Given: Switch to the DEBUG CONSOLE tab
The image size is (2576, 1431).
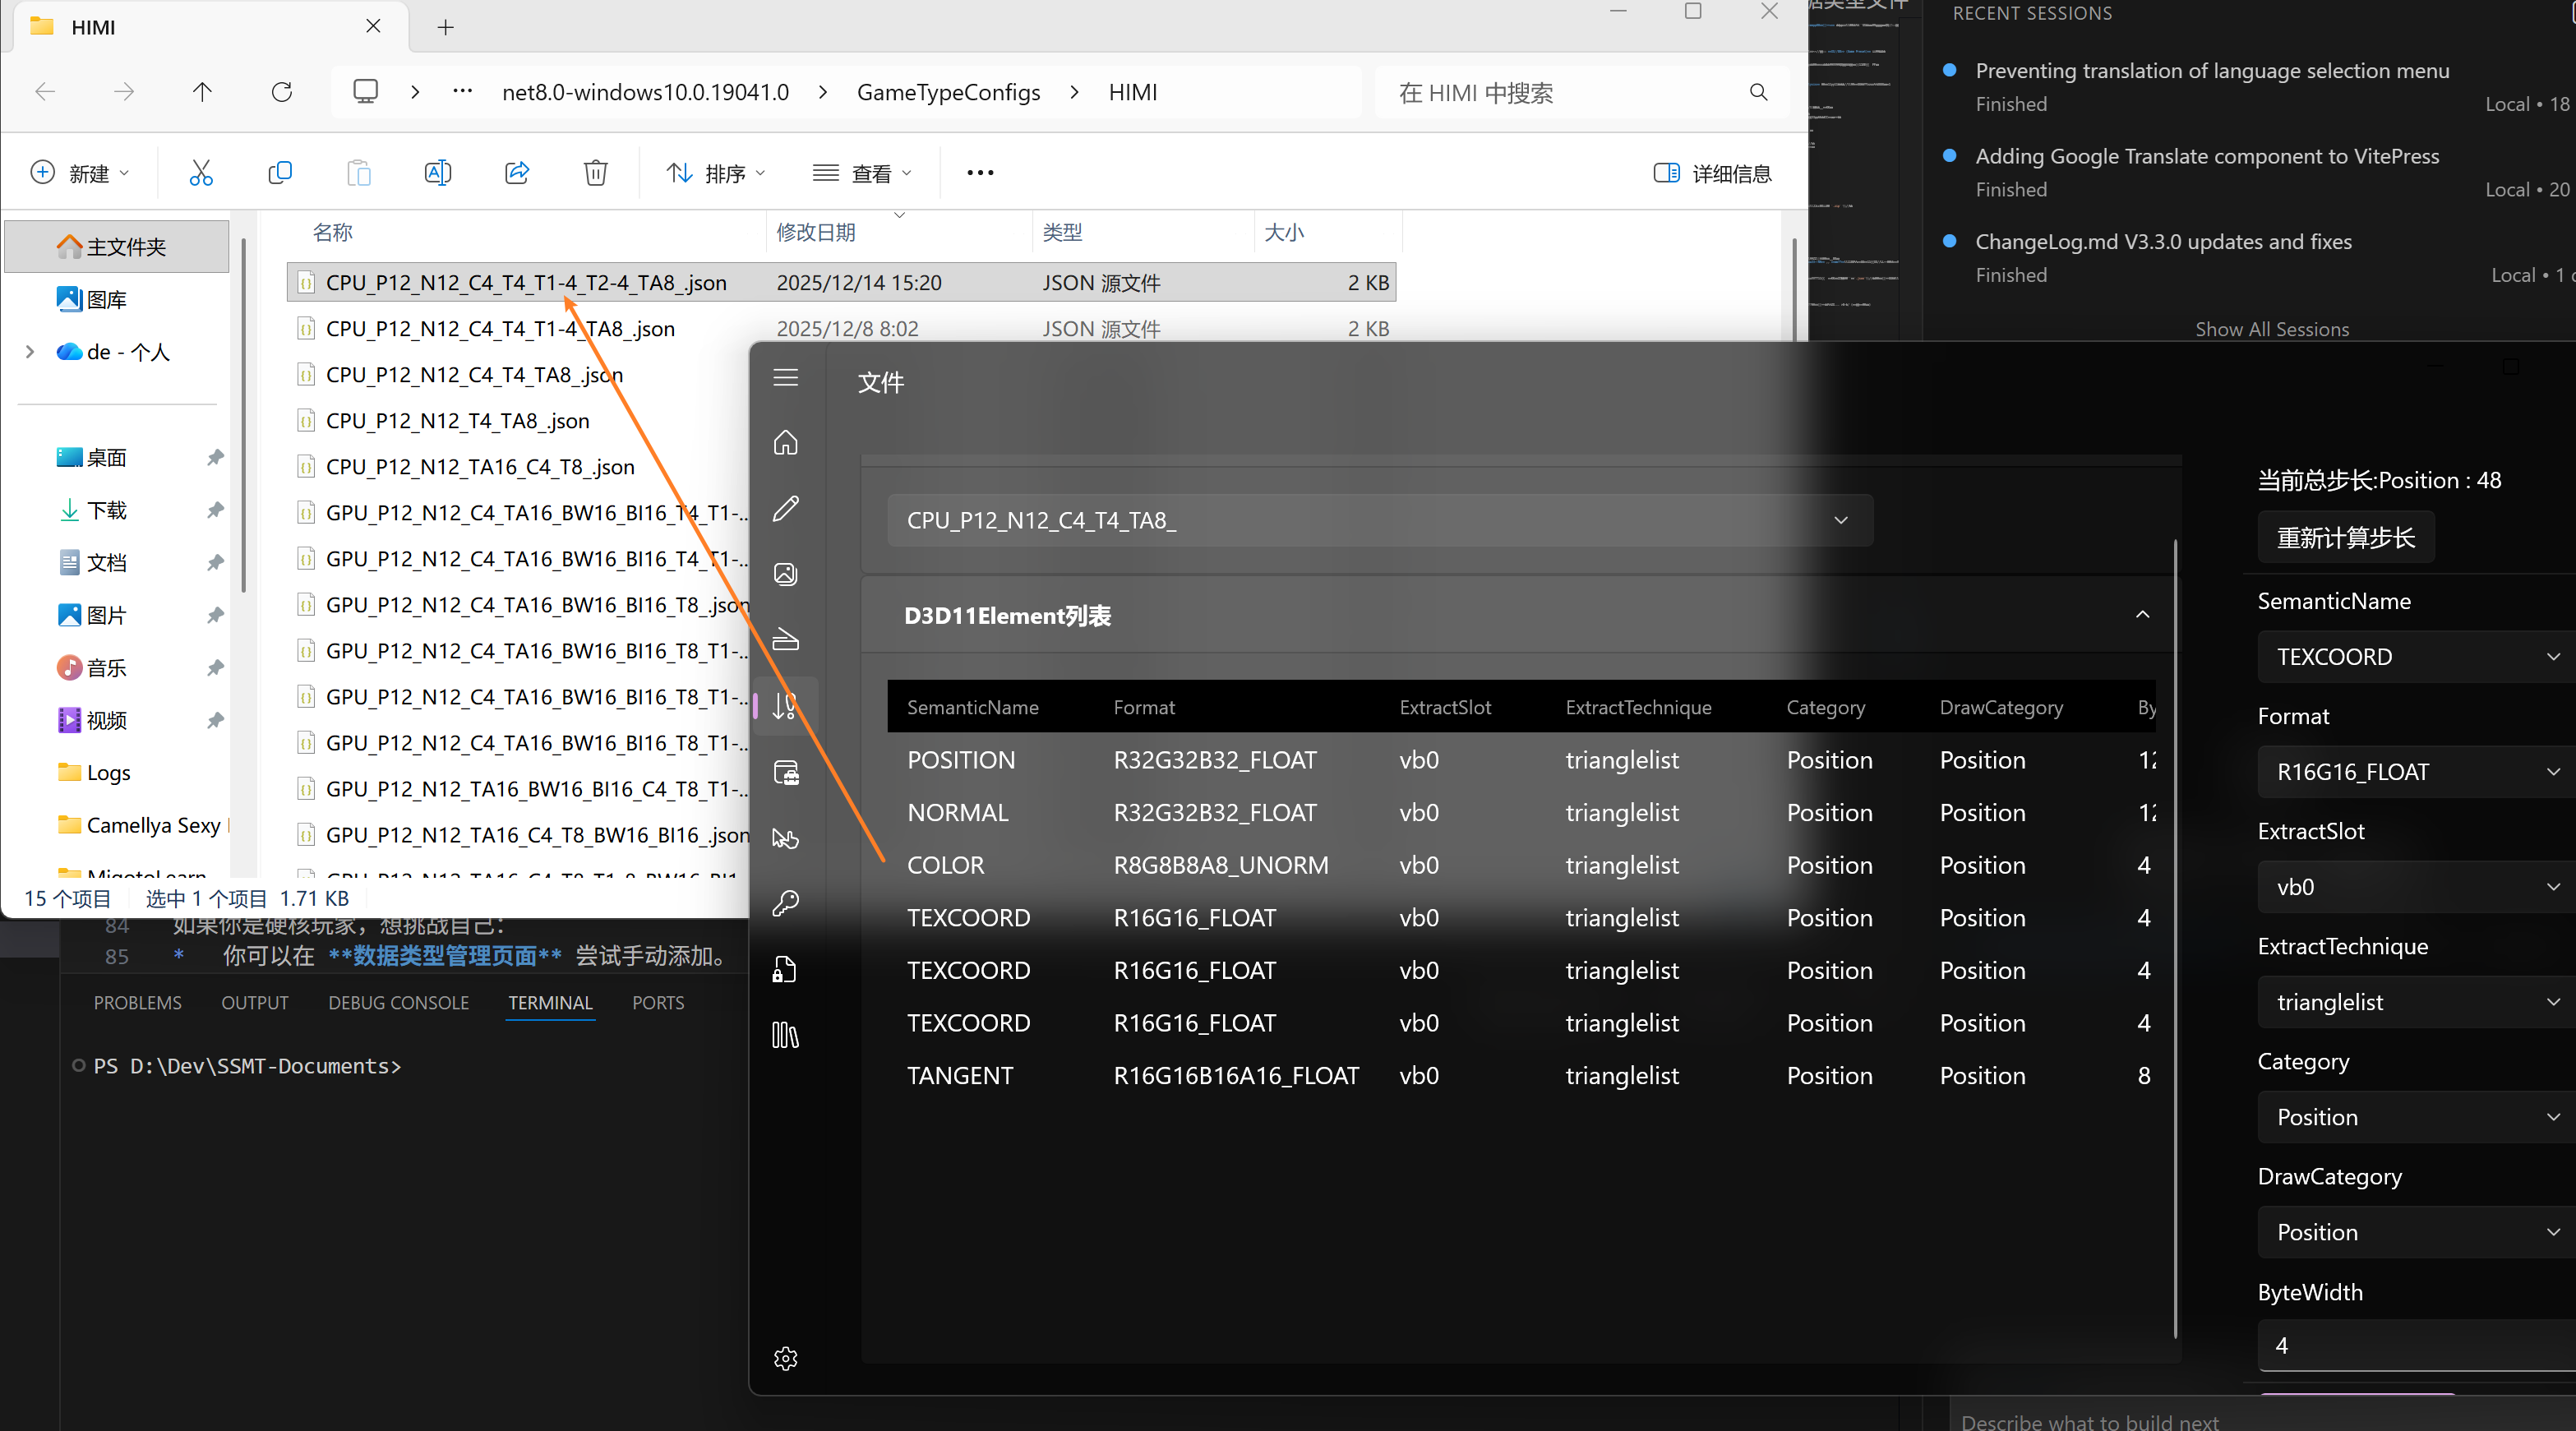Looking at the screenshot, I should click(398, 1003).
